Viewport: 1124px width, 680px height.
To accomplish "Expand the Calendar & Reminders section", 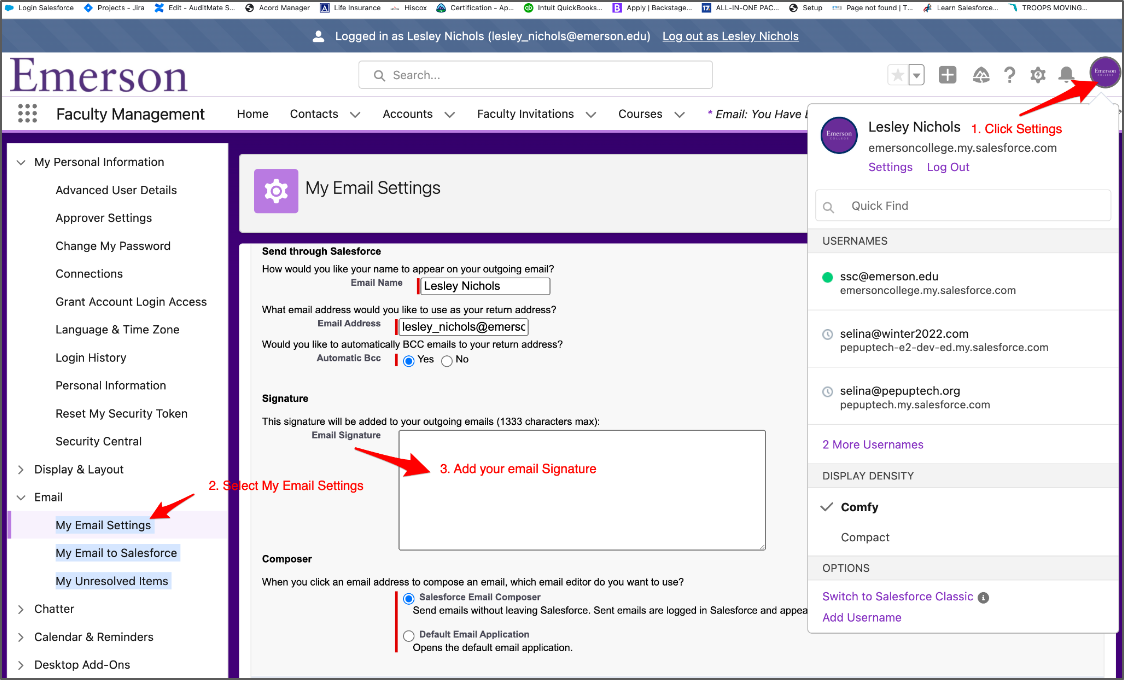I will click(21, 637).
